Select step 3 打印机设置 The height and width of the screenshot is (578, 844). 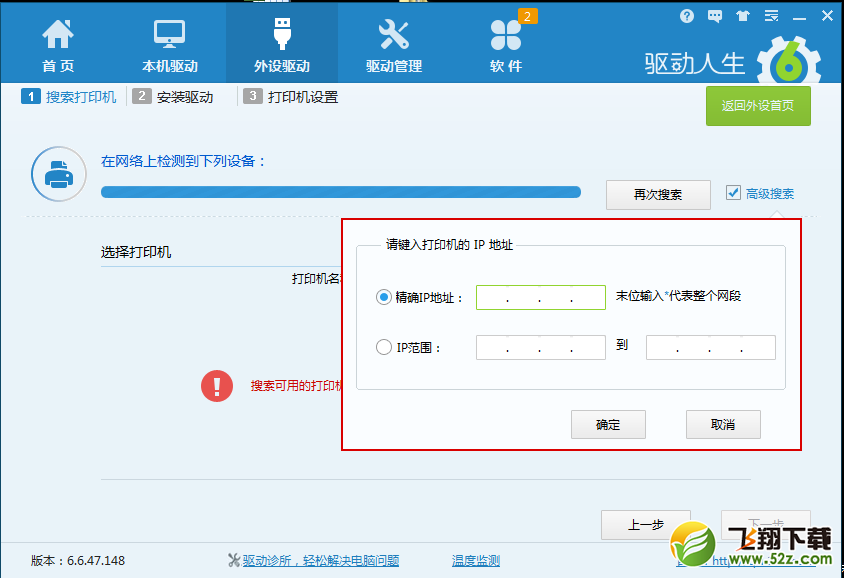[x=291, y=97]
